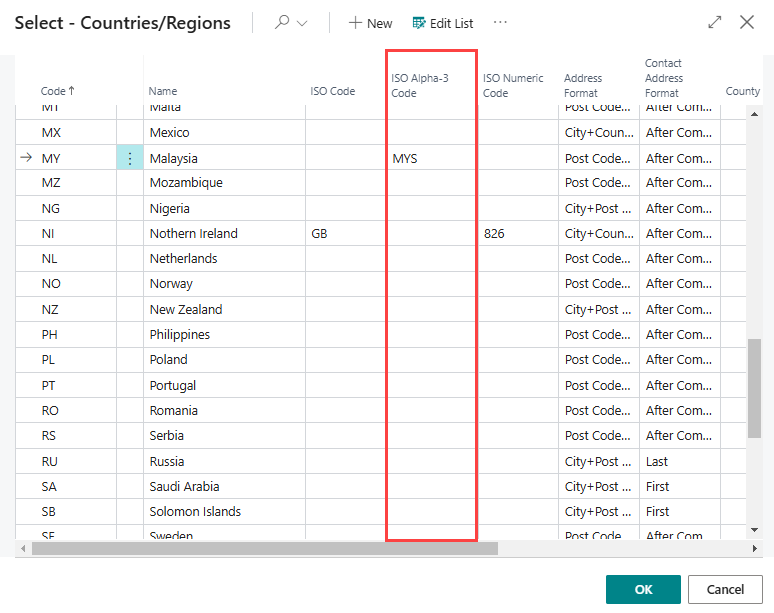Click the MYS cell for Malaysia
This screenshot has height=613, width=774.
point(406,158)
